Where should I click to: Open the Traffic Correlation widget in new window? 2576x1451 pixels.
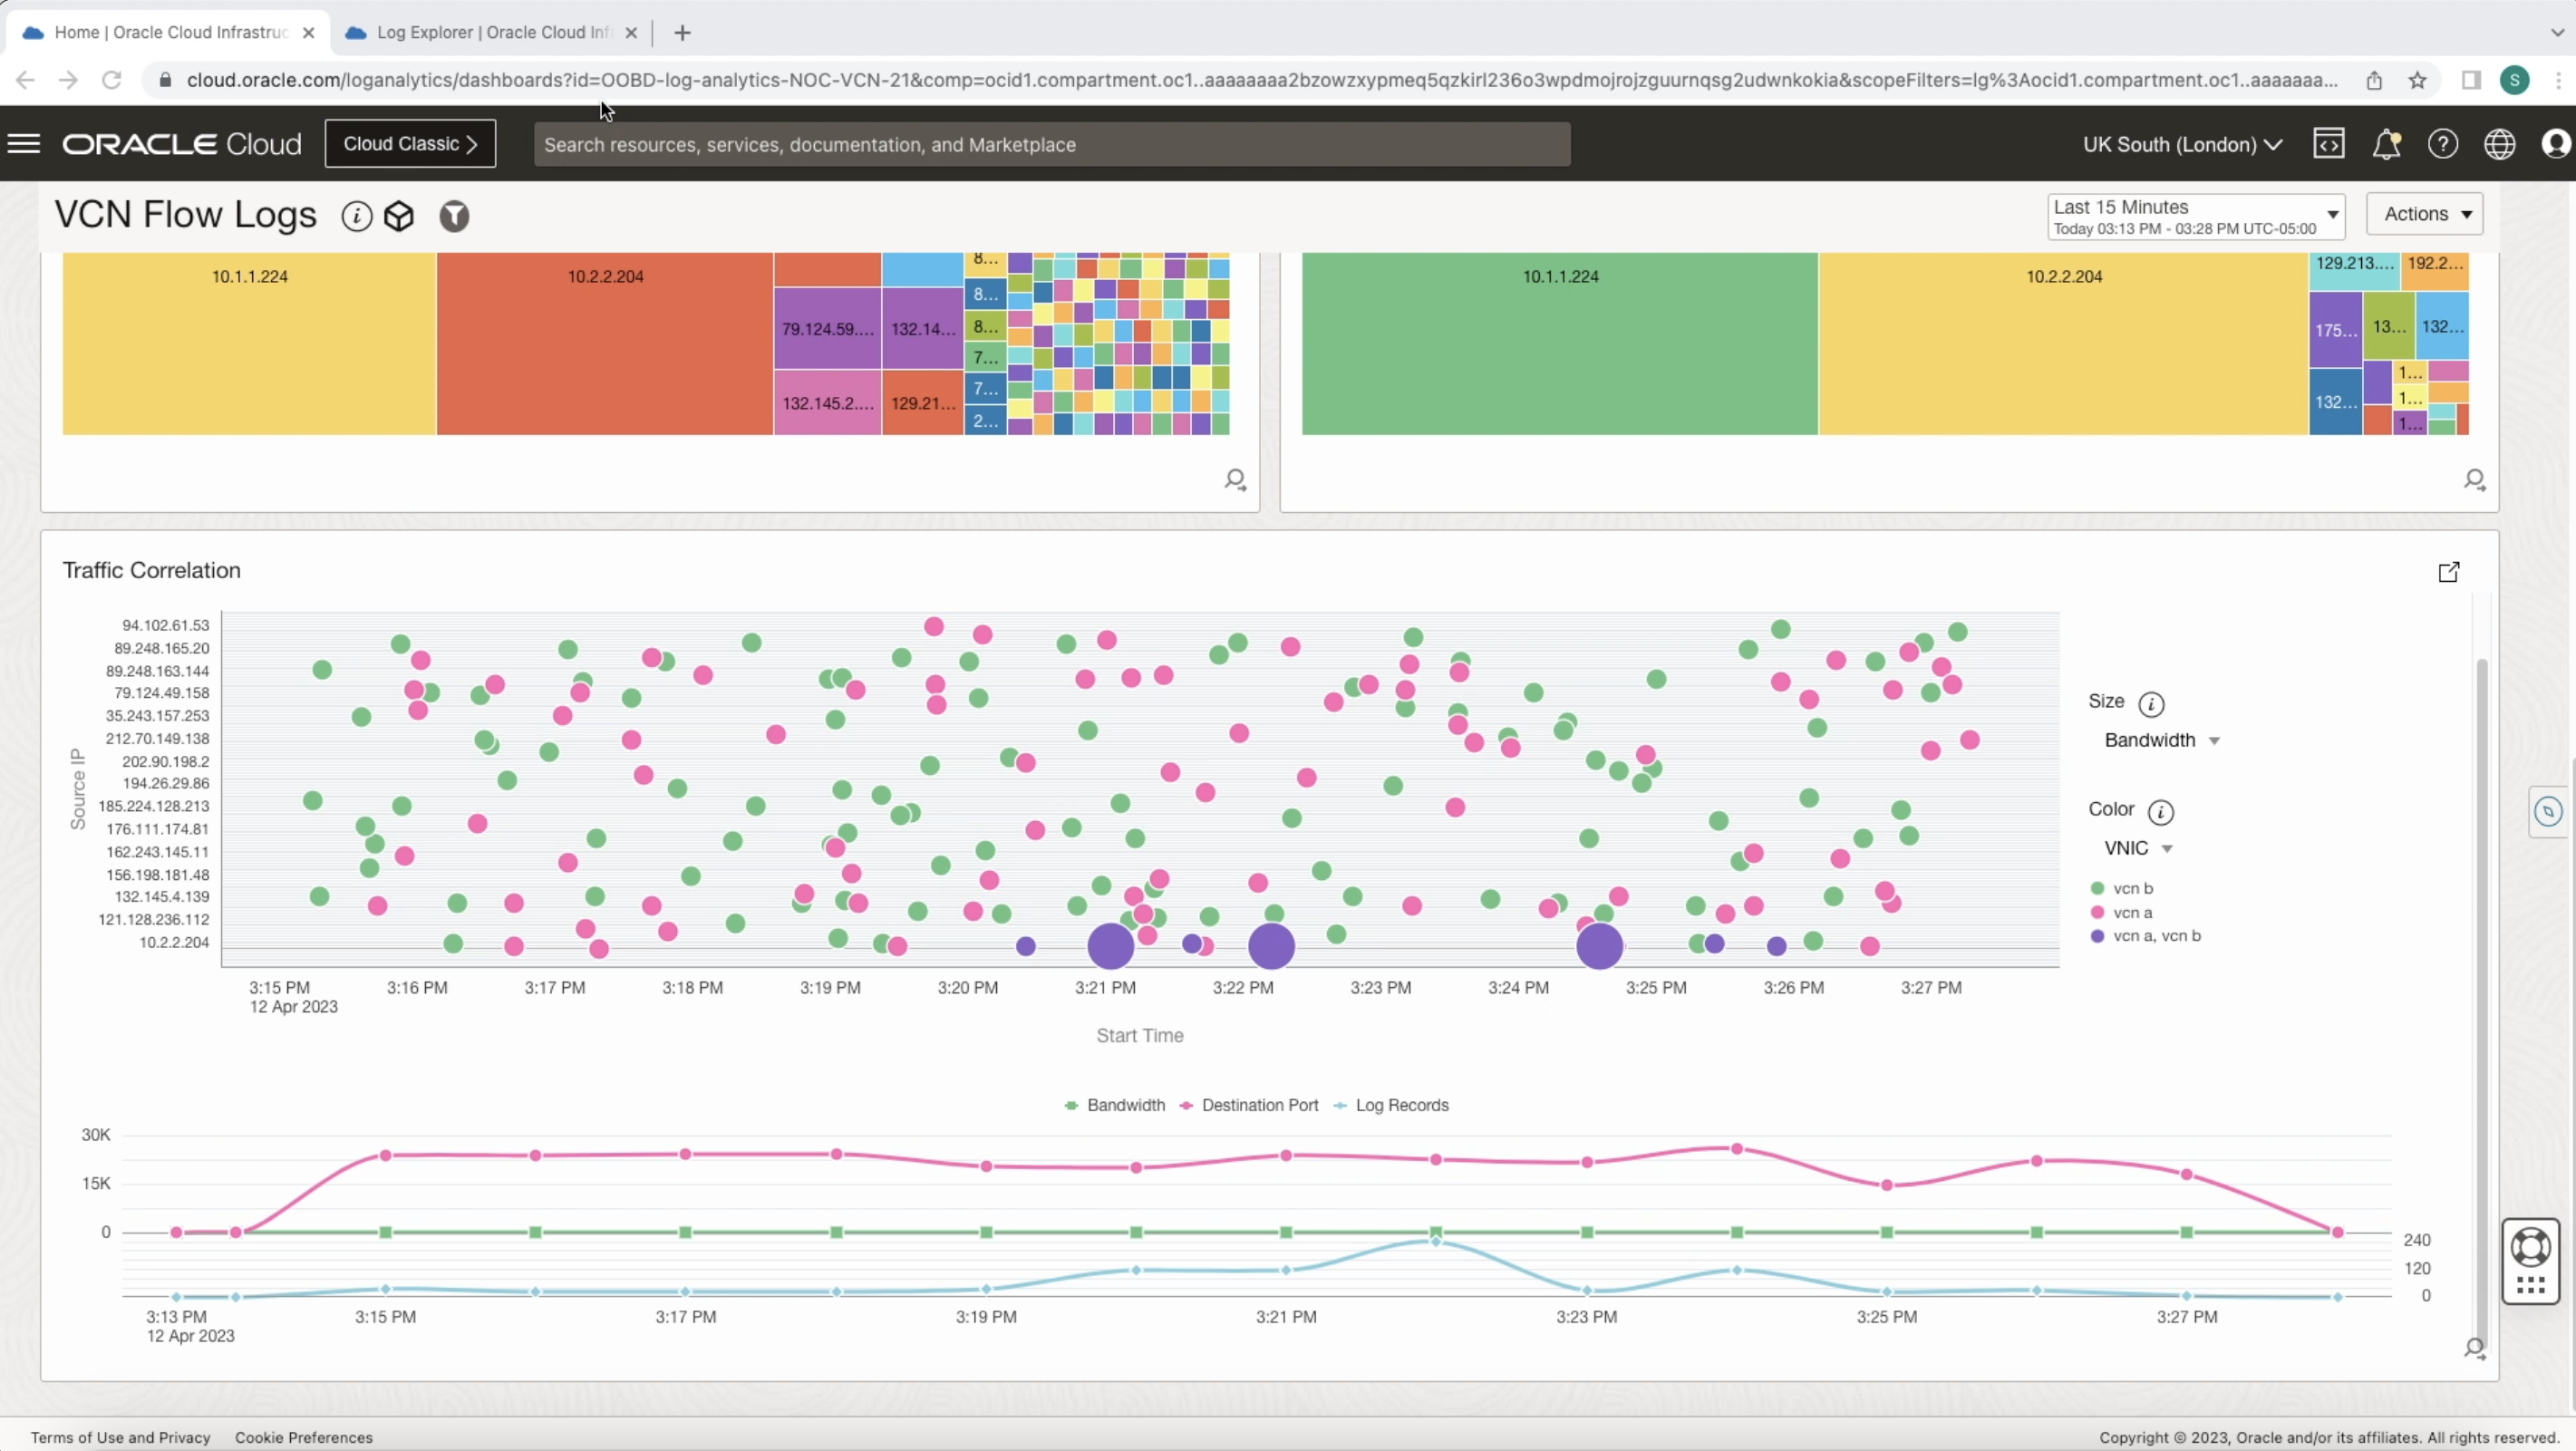[2449, 572]
